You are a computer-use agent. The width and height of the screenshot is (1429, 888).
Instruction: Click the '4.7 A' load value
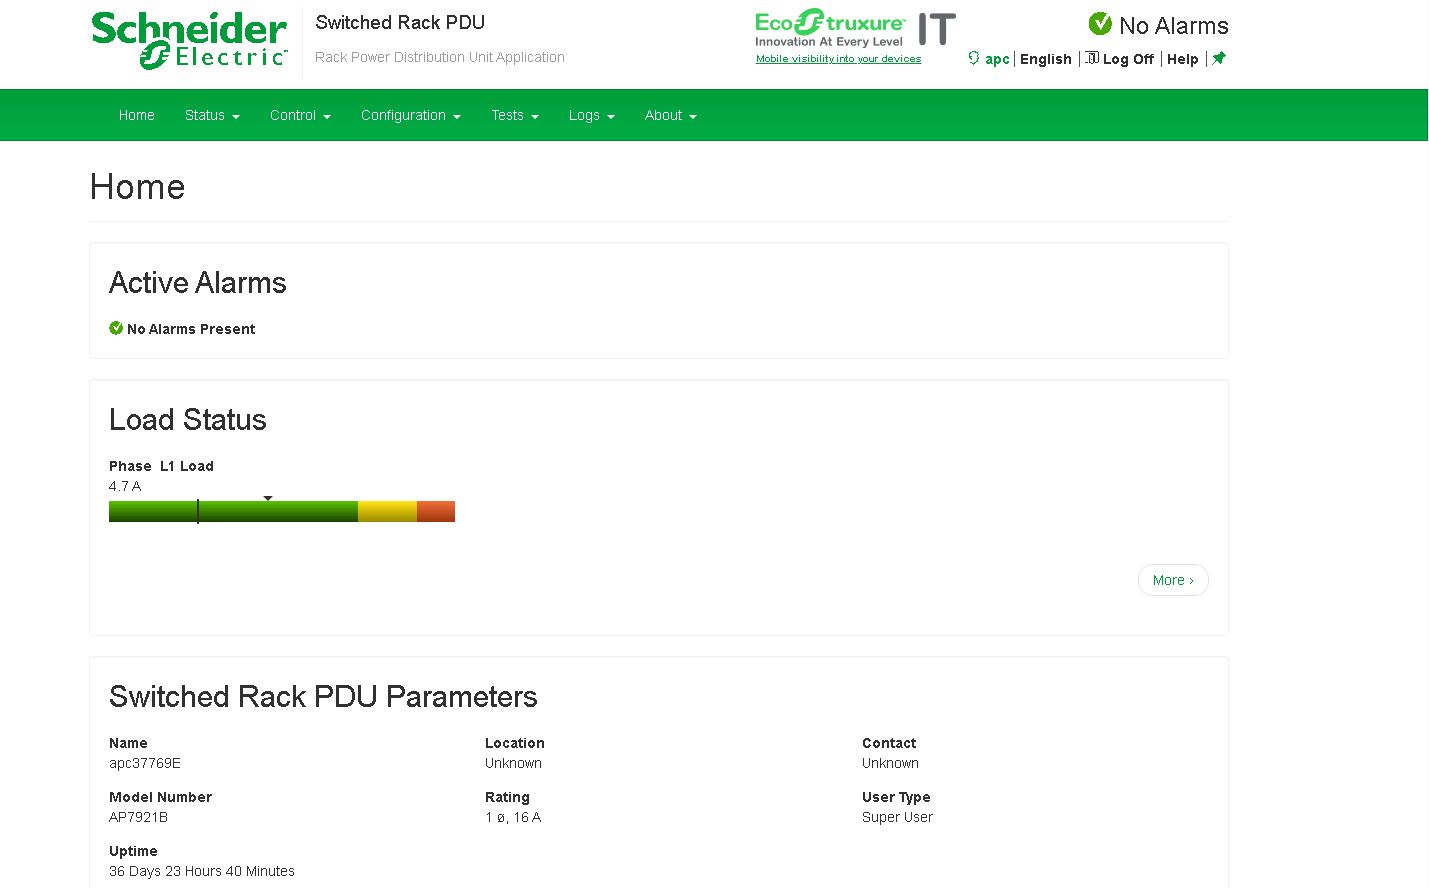(125, 486)
